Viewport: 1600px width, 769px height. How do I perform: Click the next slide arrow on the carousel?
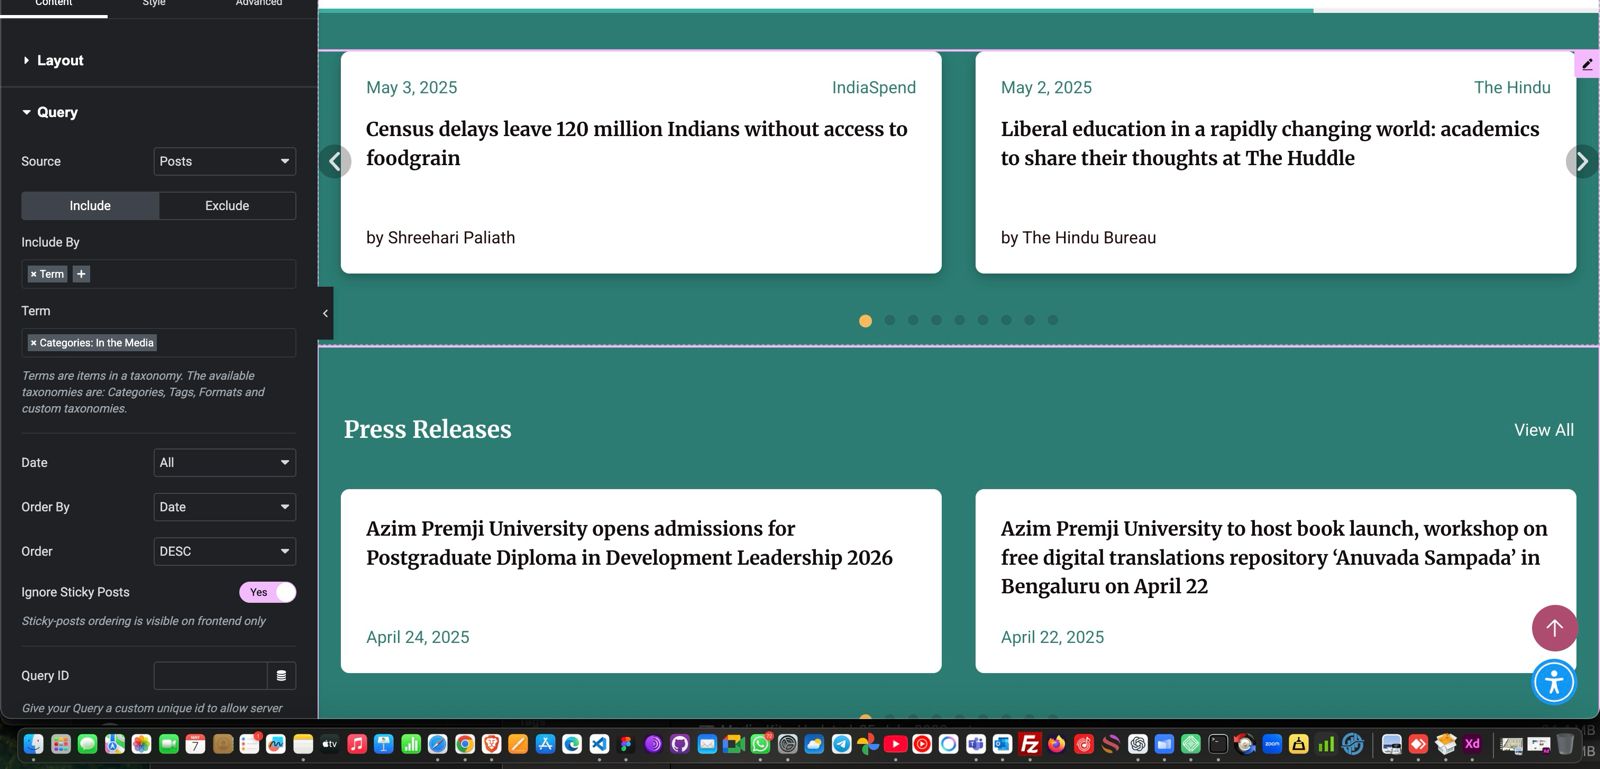1581,161
